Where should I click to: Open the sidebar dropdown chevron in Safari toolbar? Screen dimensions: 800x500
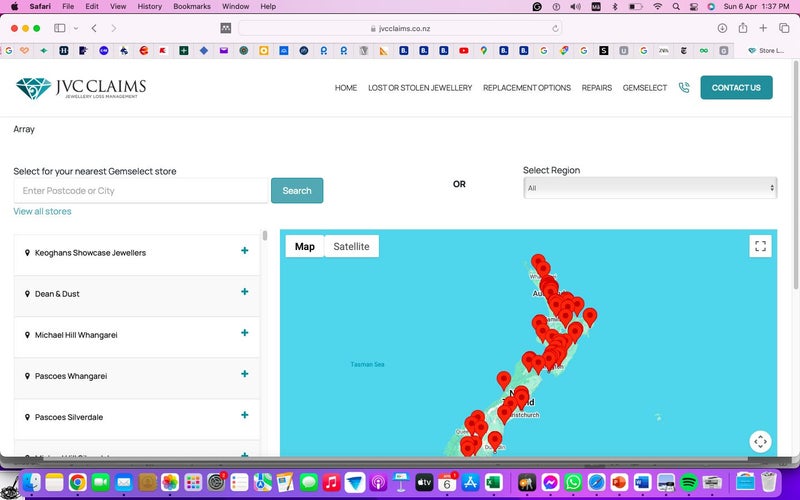76,29
